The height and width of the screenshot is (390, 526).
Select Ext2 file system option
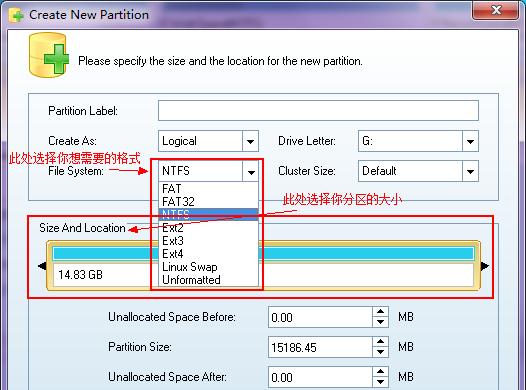pyautogui.click(x=208, y=228)
